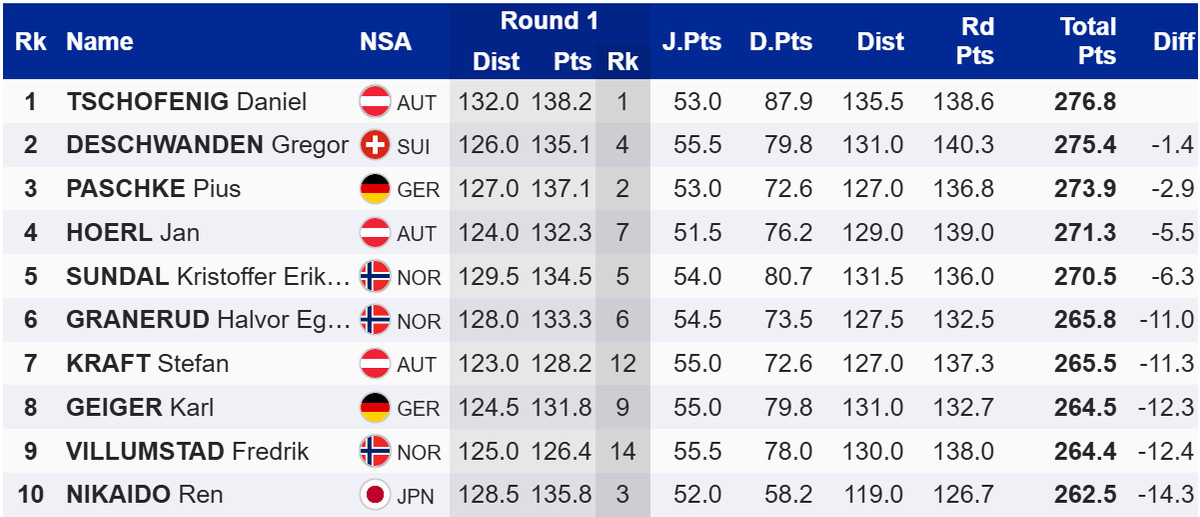Click Austria flag icon beside Tschofenig
This screenshot has height=517, width=1200.
pyautogui.click(x=375, y=102)
